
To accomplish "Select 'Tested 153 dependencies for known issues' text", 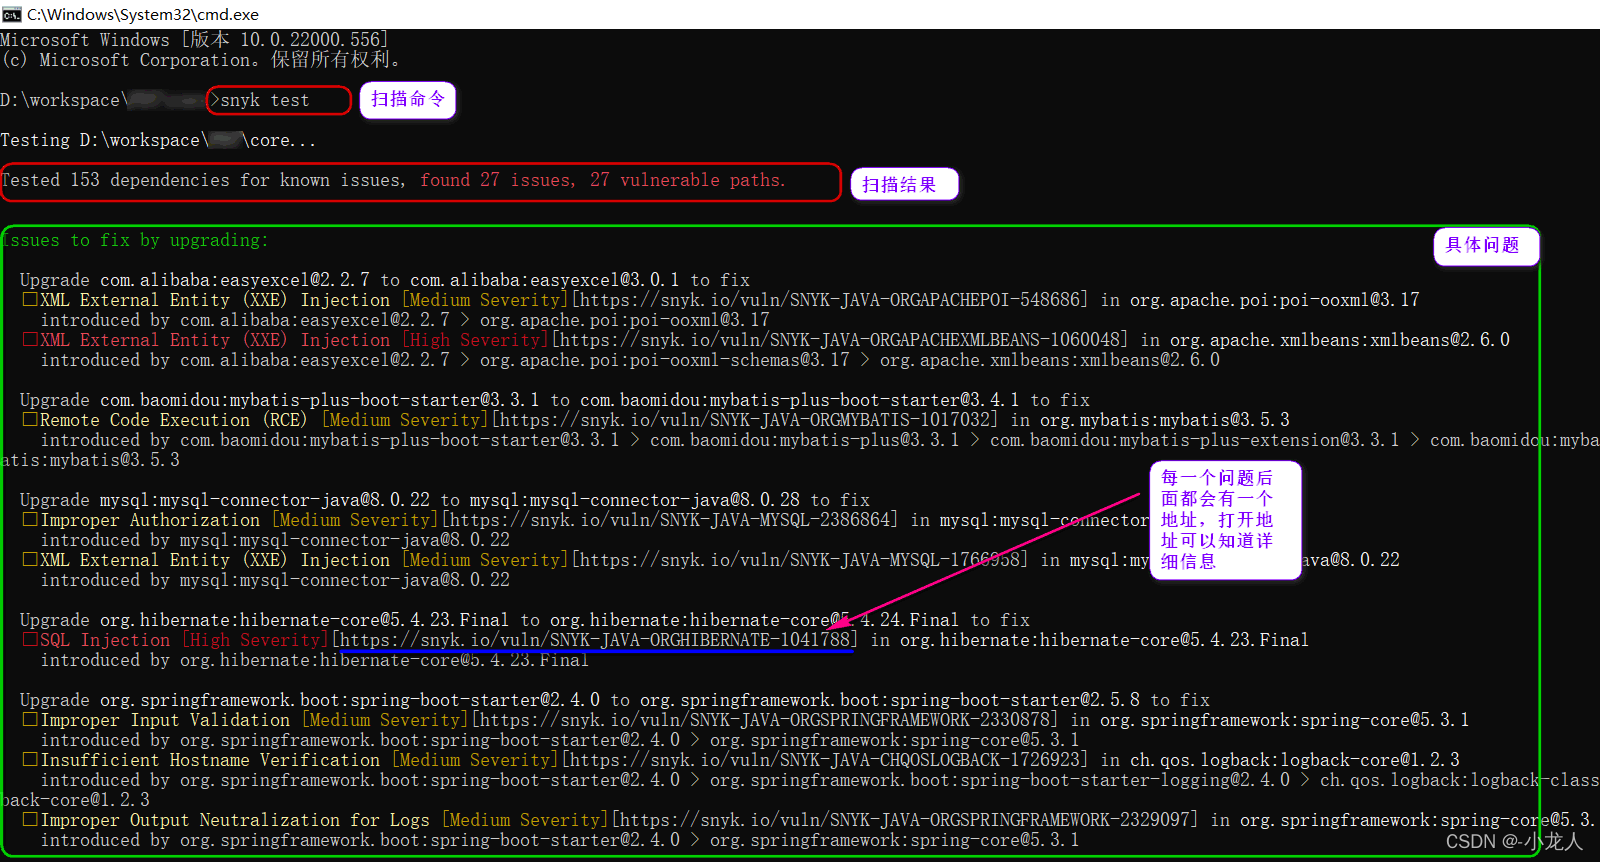I will (x=202, y=180).
